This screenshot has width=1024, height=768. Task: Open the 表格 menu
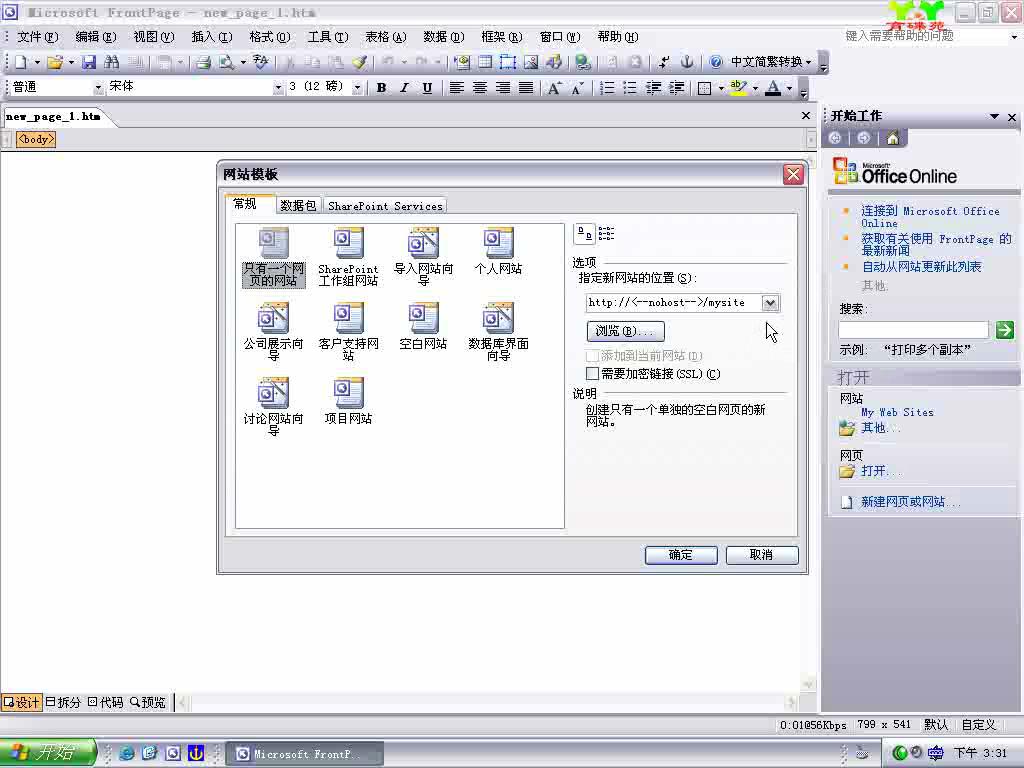[385, 37]
